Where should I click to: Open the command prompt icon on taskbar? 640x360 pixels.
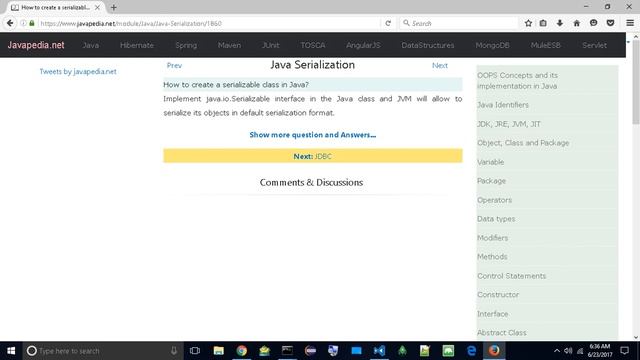coord(287,351)
